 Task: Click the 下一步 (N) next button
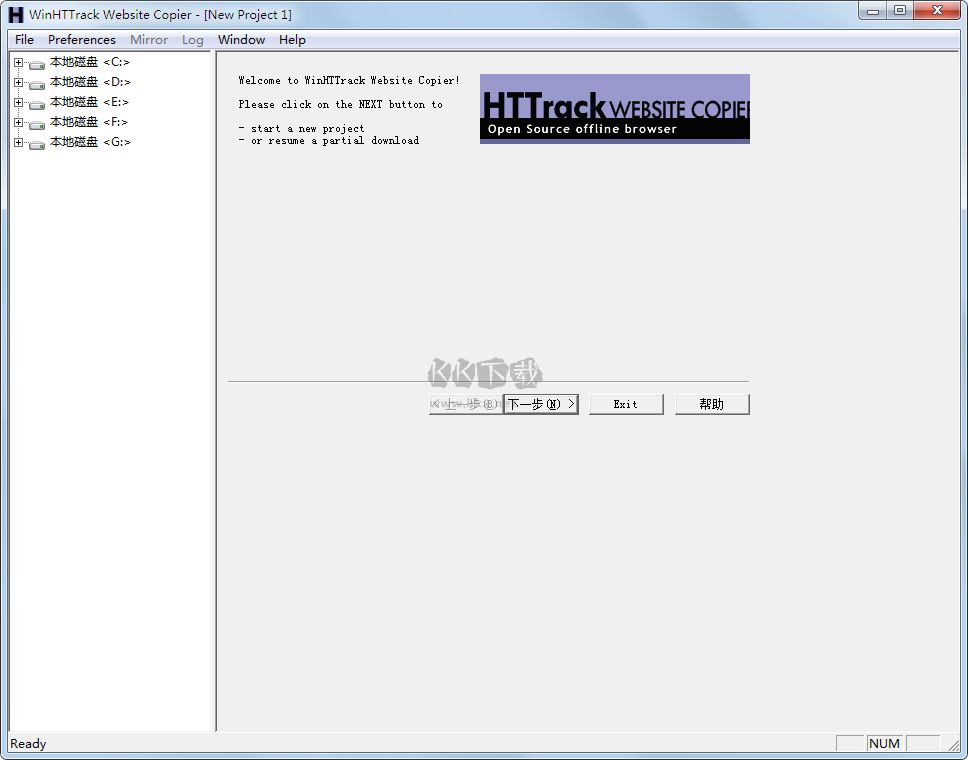pyautogui.click(x=541, y=404)
